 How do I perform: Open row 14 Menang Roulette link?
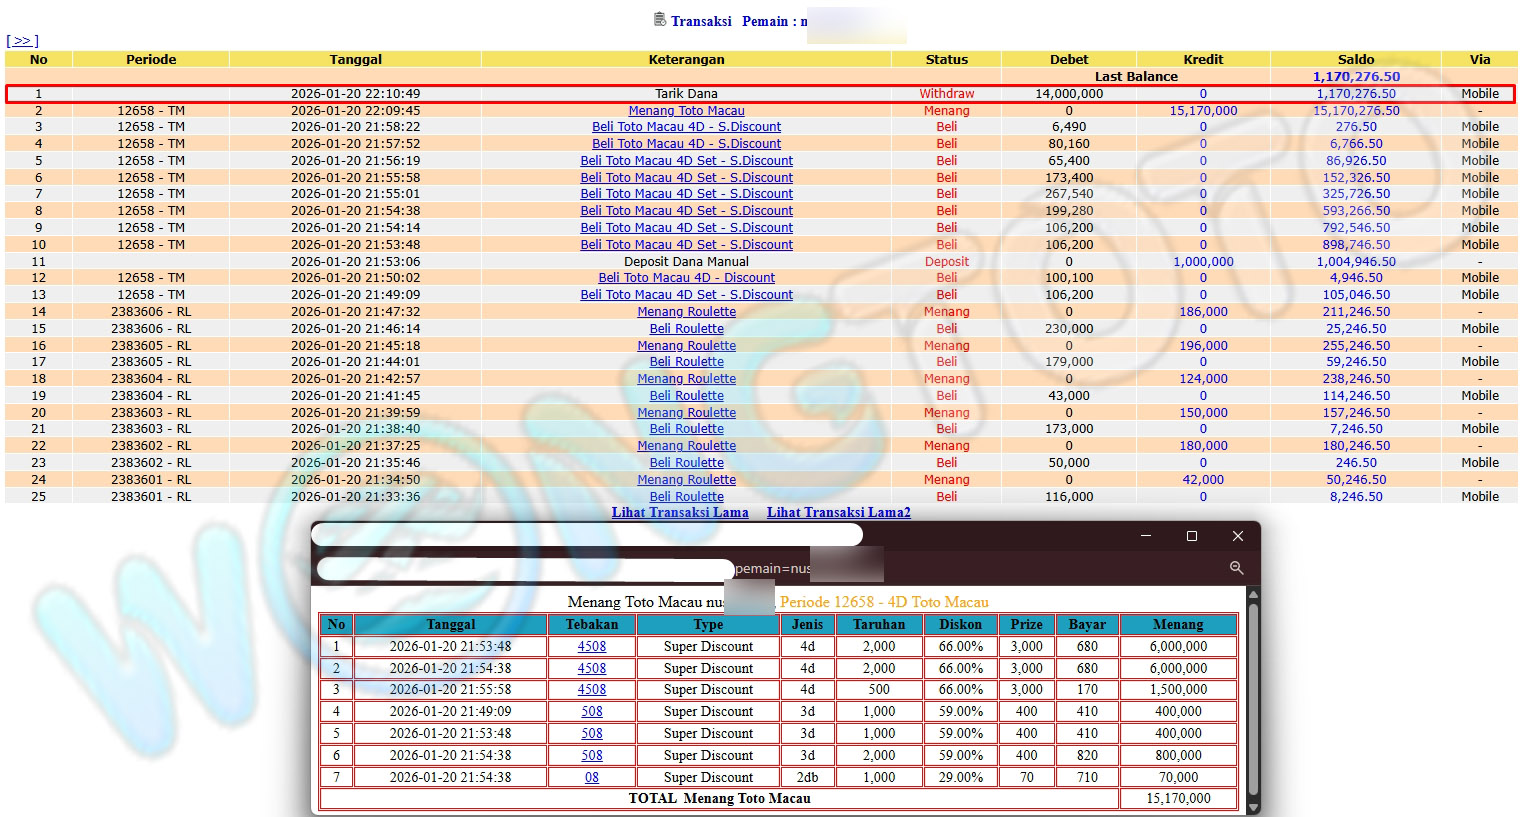[686, 312]
